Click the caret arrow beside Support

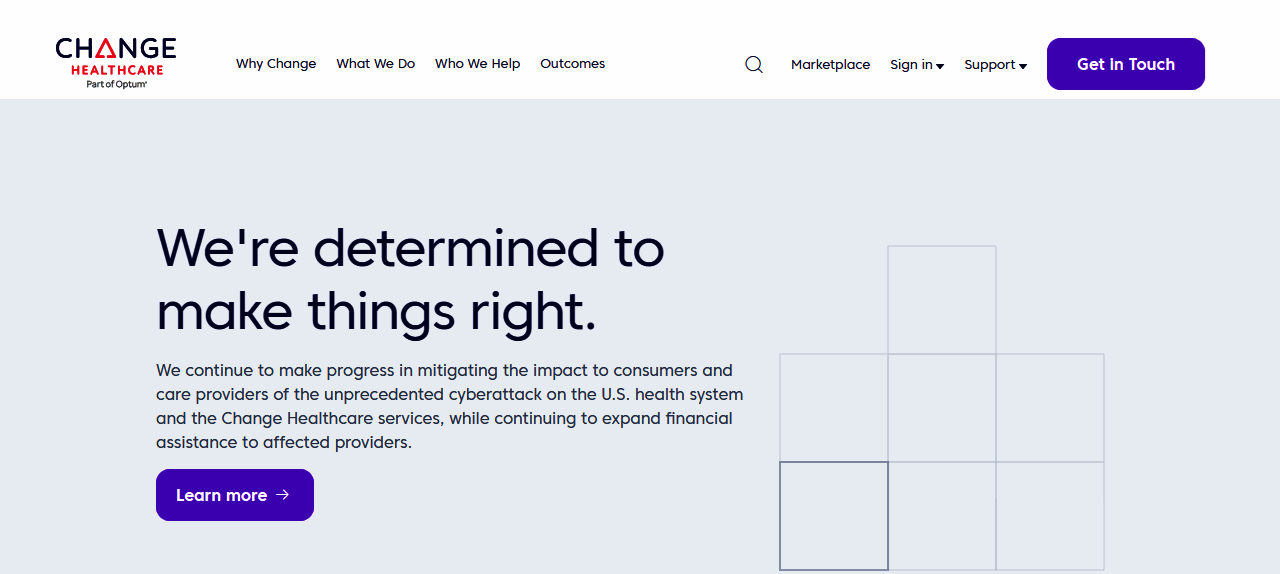1023,66
